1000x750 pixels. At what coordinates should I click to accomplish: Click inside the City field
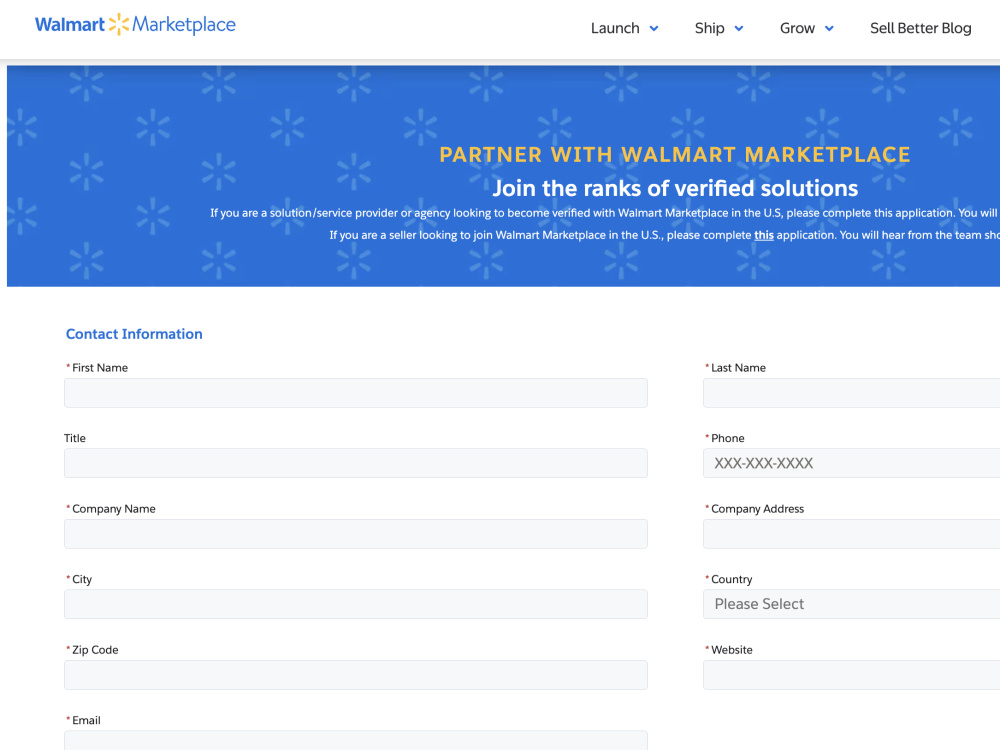(356, 604)
